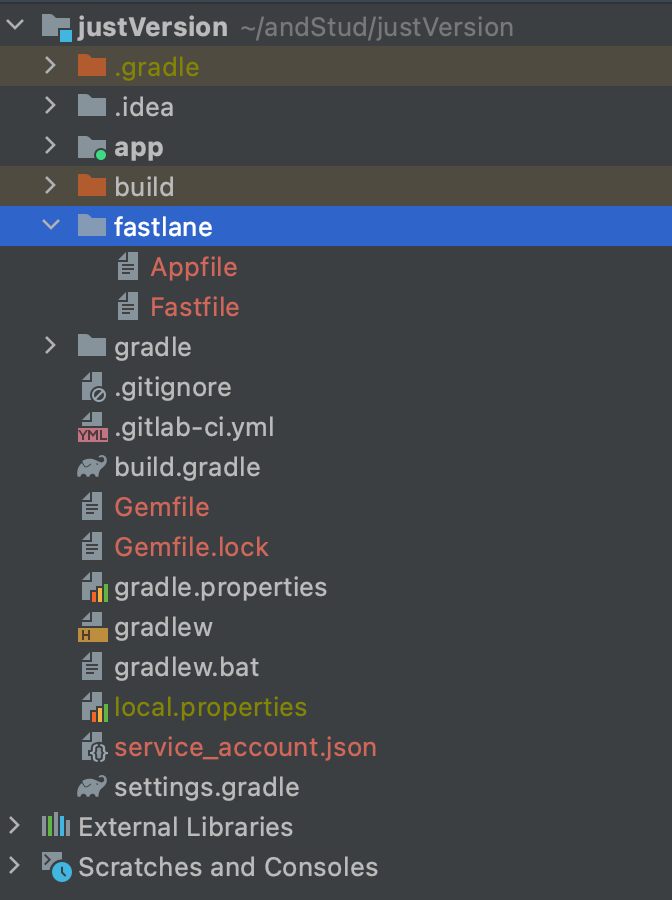Screen dimensions: 672x900
Task: Click the .gitignore file icon
Action: (93, 387)
